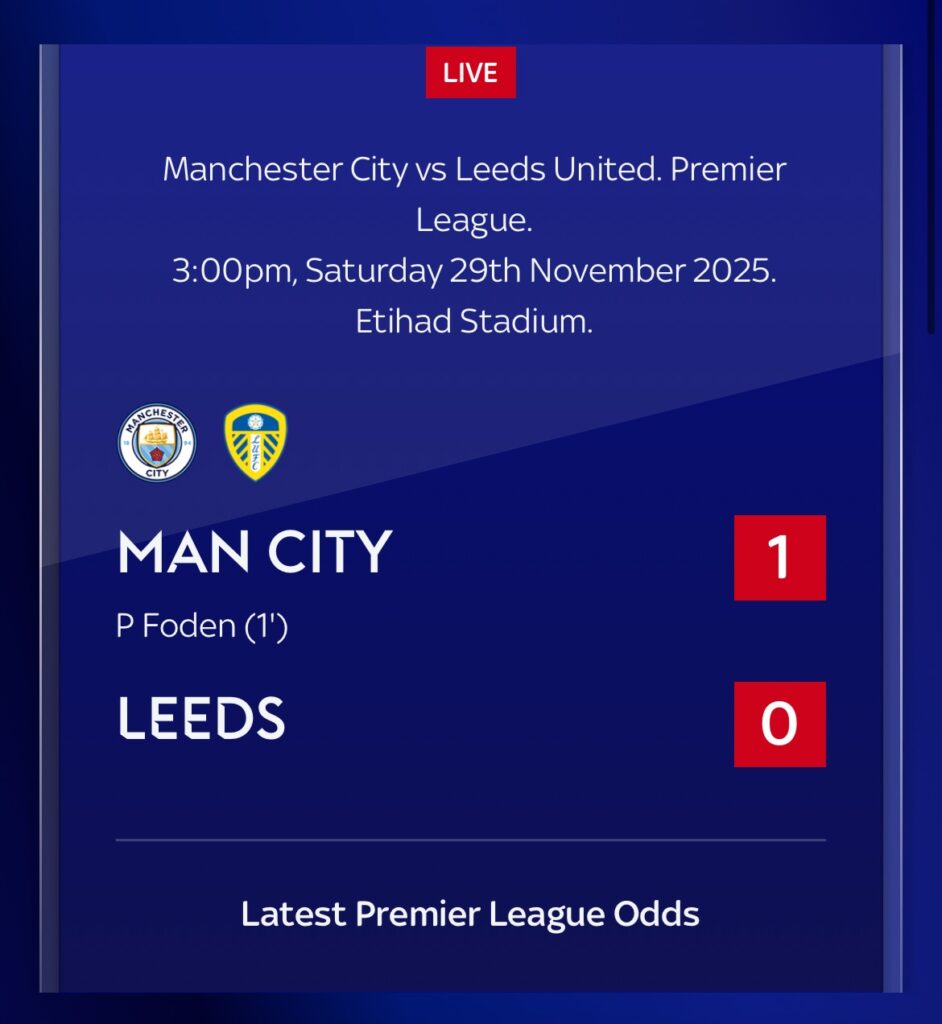
Task: Select the LEEDS team name
Action: coord(201,717)
